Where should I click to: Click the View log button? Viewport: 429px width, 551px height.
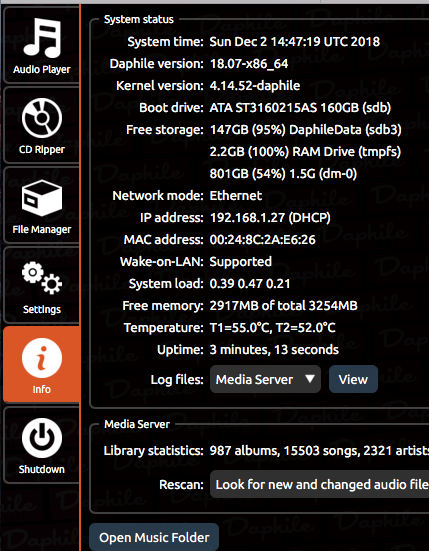(353, 379)
